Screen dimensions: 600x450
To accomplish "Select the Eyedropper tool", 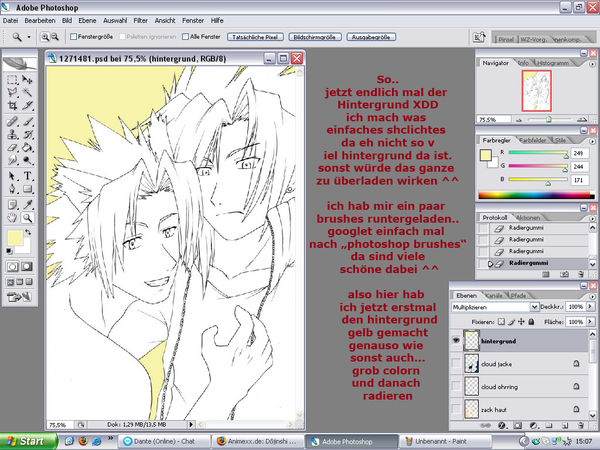I will tap(27, 205).
